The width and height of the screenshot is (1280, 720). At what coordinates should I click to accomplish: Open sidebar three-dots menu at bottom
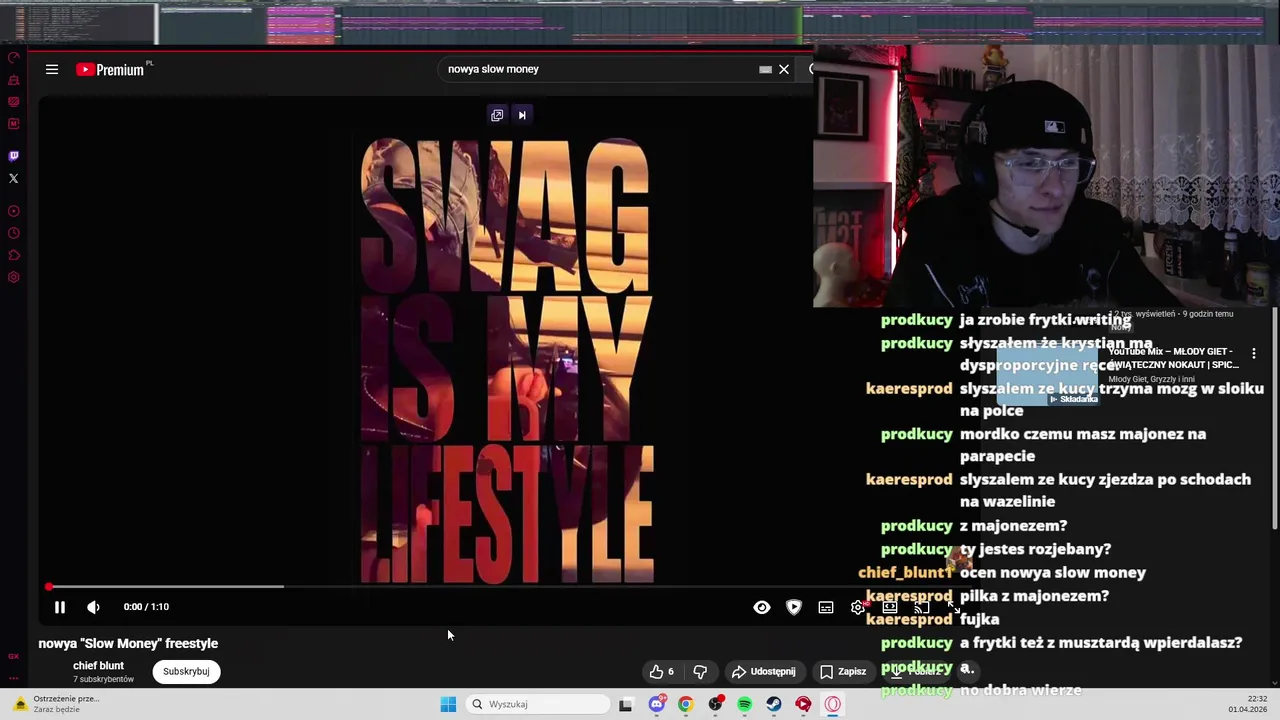14,678
